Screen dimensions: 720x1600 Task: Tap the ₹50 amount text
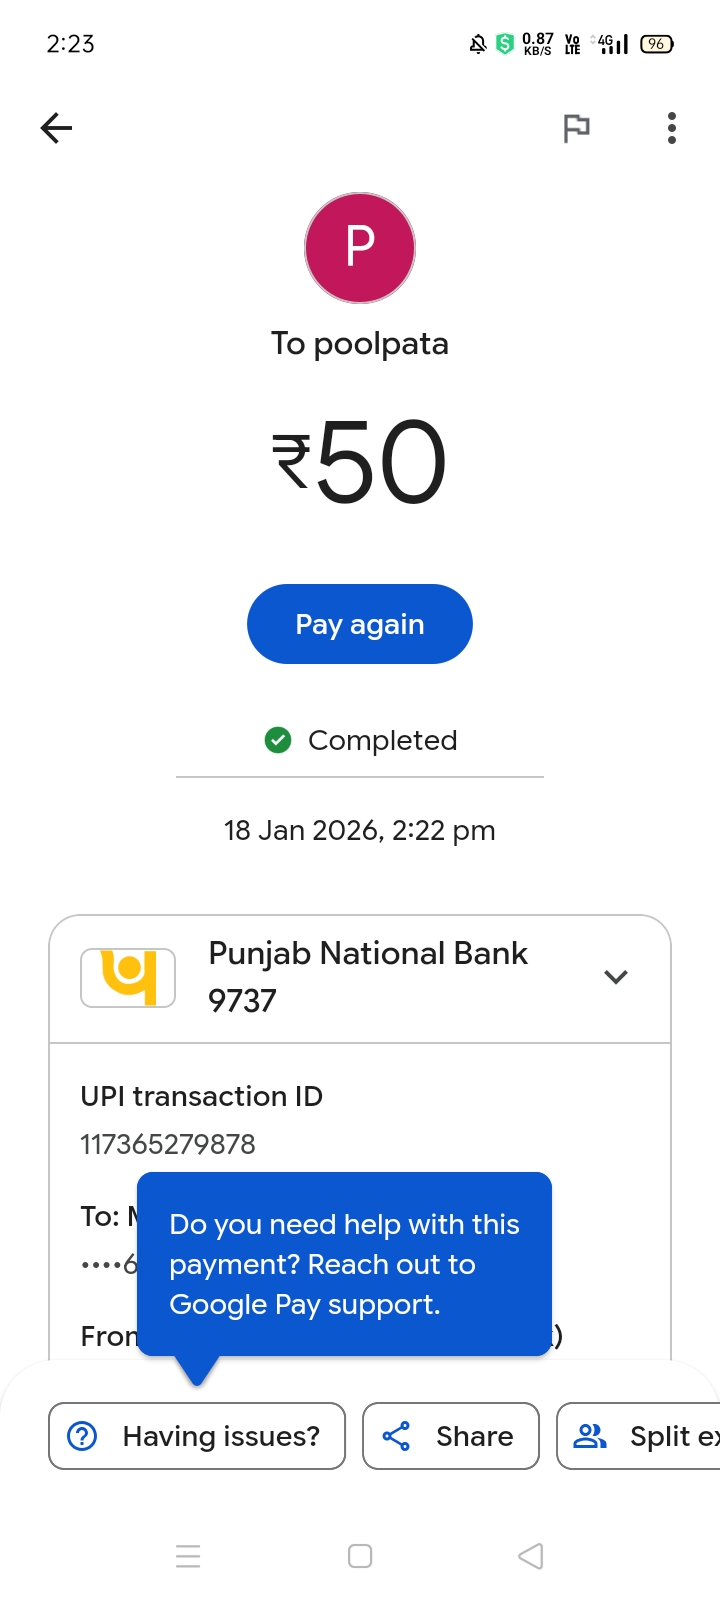click(x=360, y=462)
